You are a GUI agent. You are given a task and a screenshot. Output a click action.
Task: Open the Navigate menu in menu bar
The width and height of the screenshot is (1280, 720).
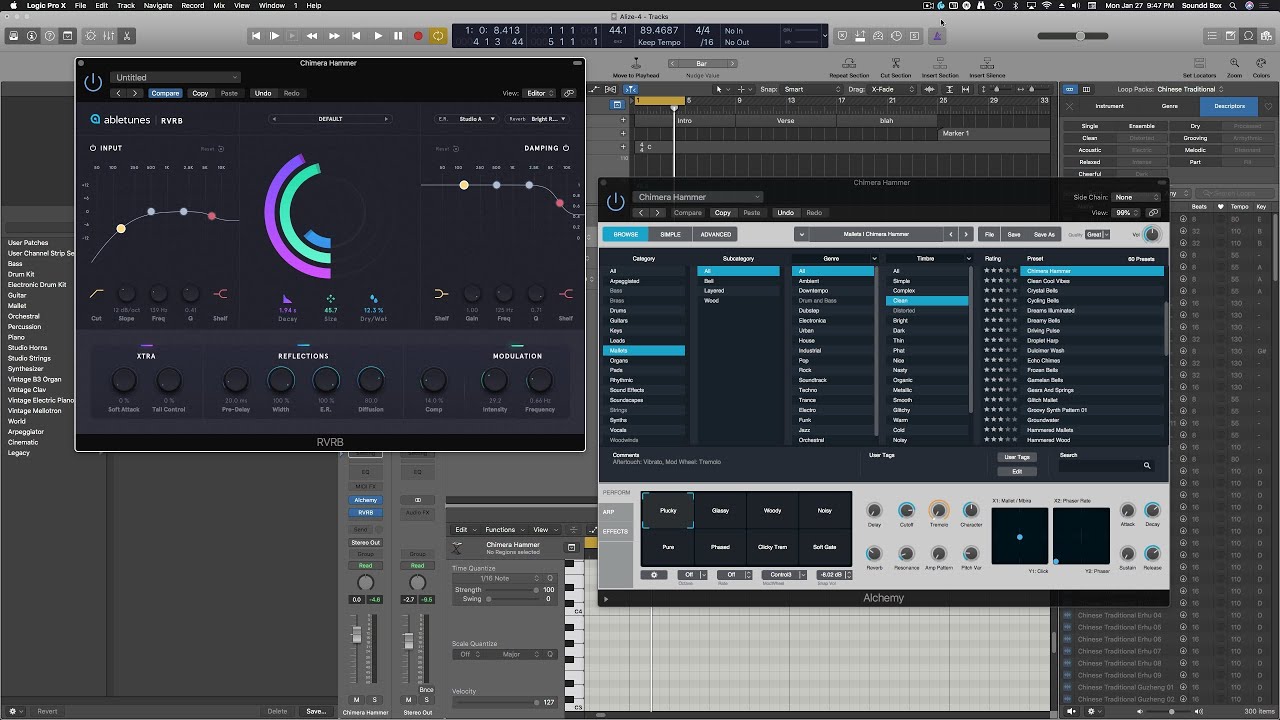pos(158,5)
